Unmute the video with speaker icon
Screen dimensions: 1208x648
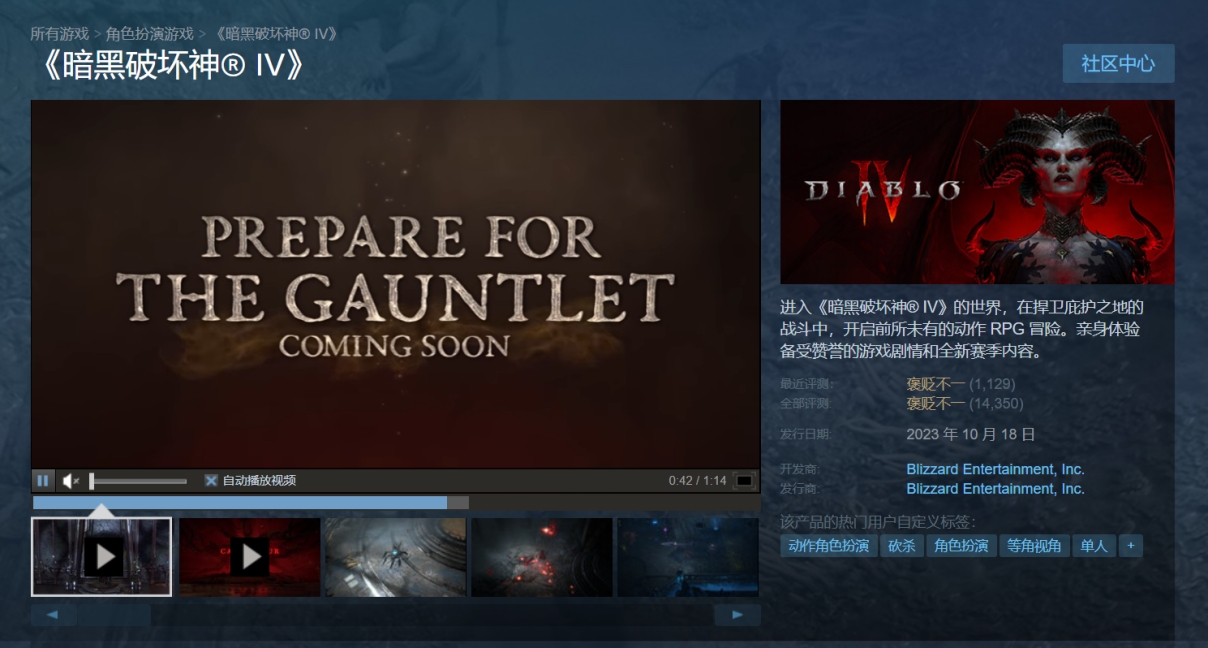coord(70,481)
